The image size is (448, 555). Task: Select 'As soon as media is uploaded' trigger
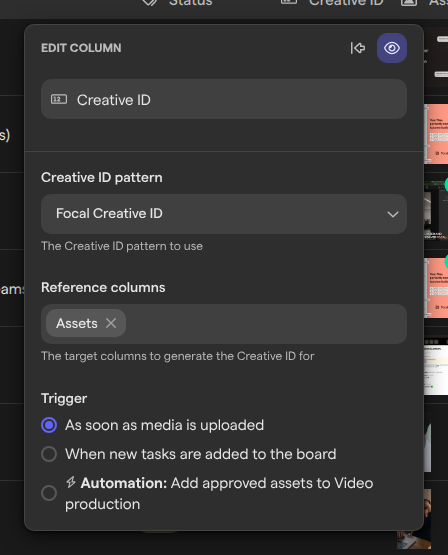pos(49,425)
